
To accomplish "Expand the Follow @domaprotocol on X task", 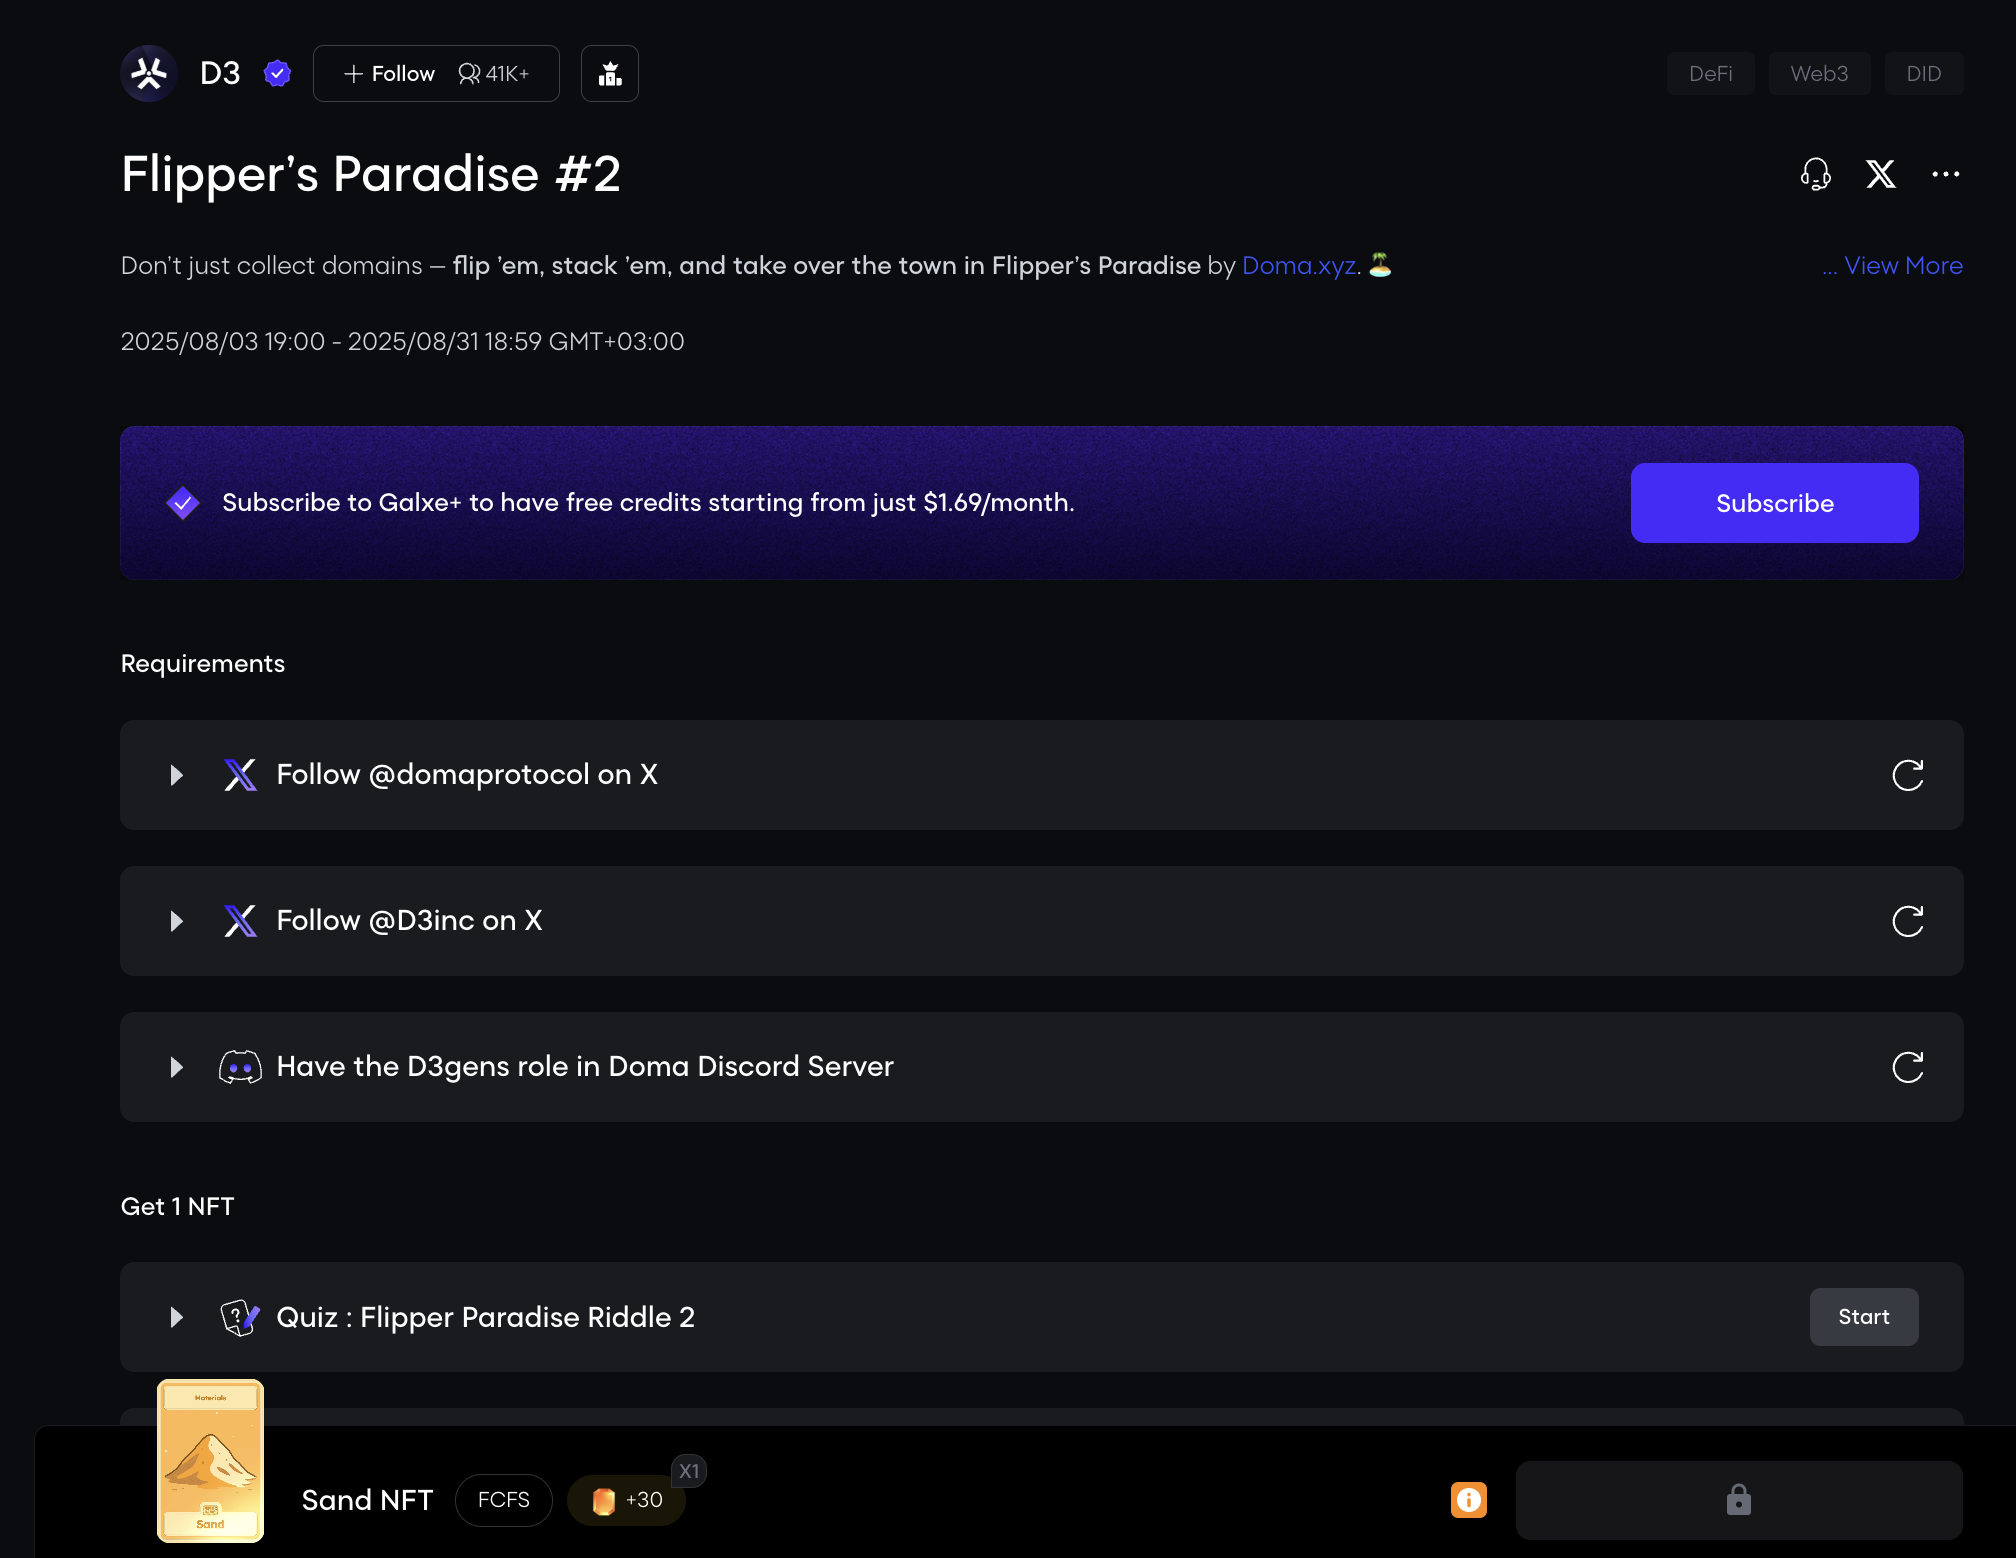I will 177,775.
